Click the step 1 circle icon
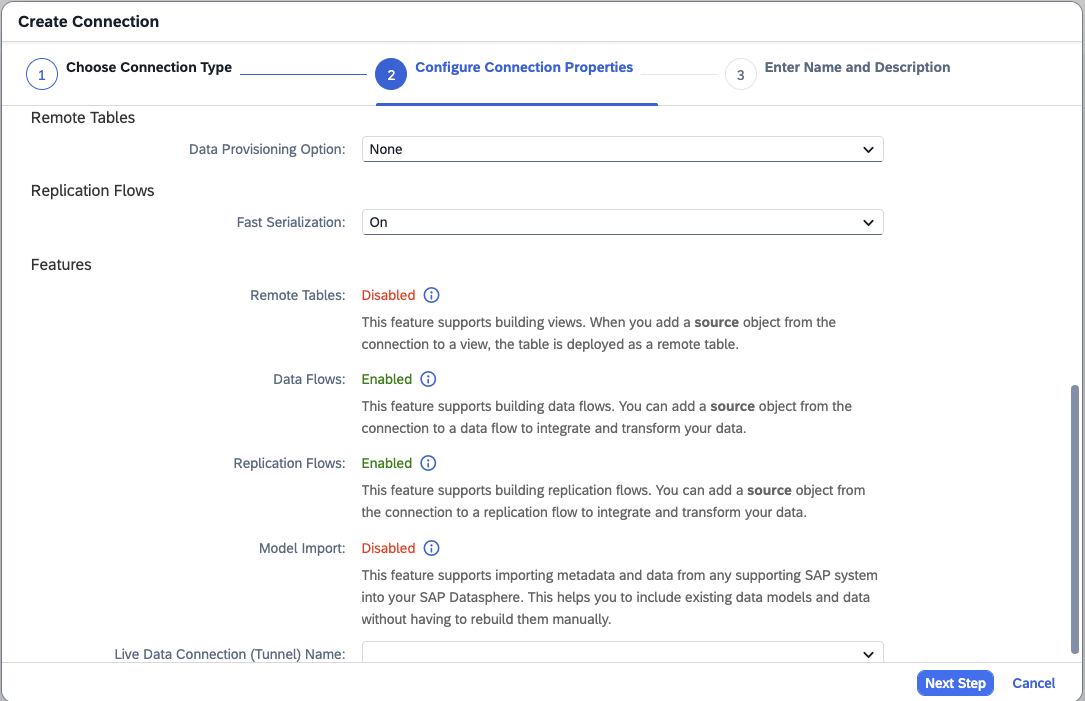This screenshot has height=701, width=1085. [41, 75]
